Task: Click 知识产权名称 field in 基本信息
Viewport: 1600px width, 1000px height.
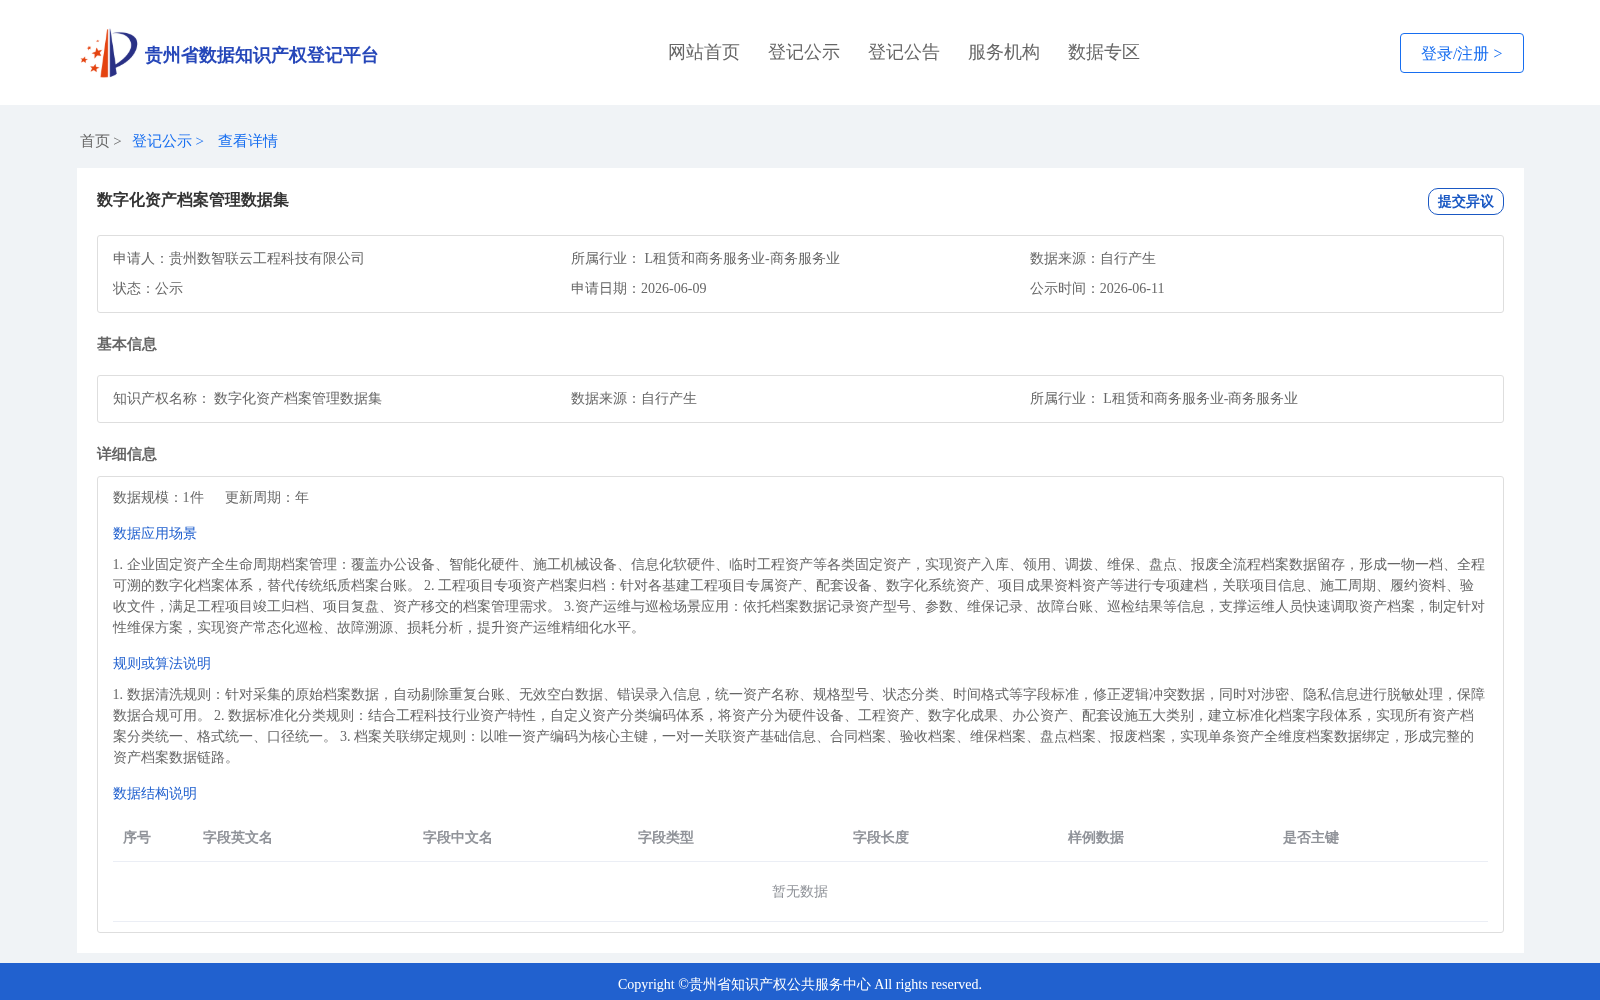Action: (x=247, y=398)
